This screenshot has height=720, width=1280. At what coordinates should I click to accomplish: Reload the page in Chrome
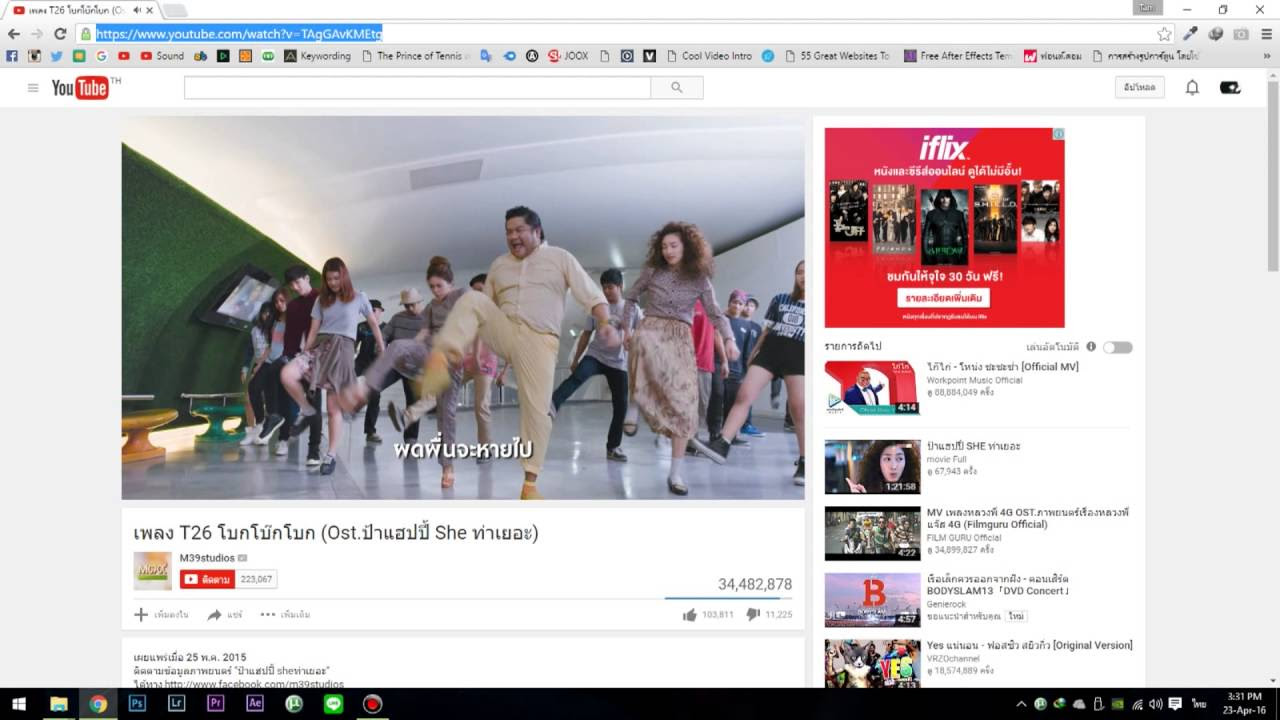[60, 34]
